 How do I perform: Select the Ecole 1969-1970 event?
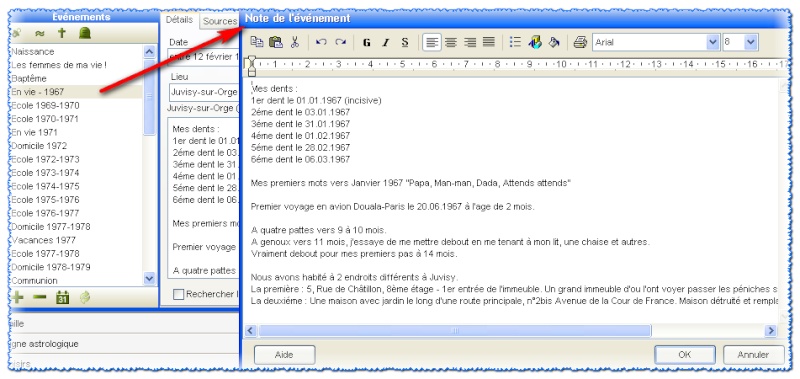click(x=45, y=106)
